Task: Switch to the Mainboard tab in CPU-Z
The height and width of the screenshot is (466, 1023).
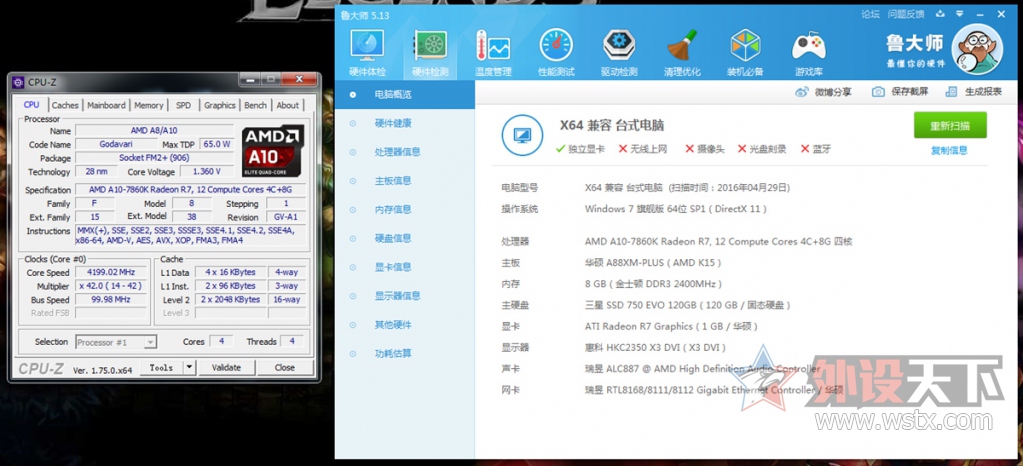Action: click(x=106, y=105)
